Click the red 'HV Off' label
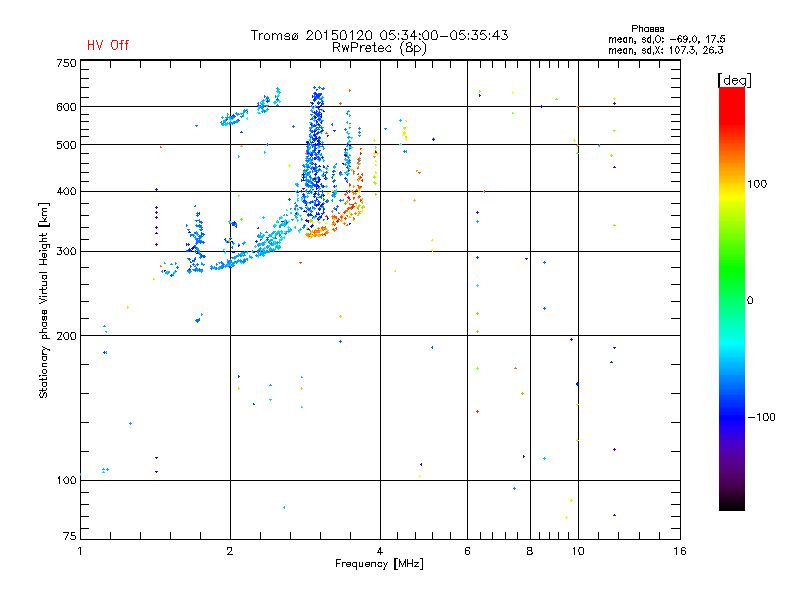 coord(108,45)
